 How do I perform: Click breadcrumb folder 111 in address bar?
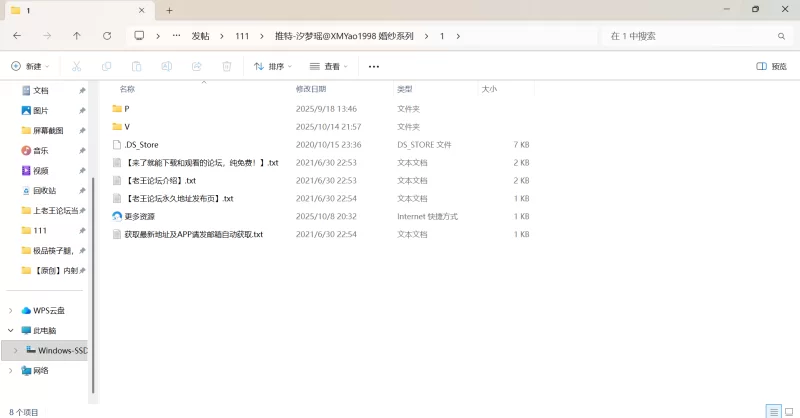pyautogui.click(x=242, y=35)
